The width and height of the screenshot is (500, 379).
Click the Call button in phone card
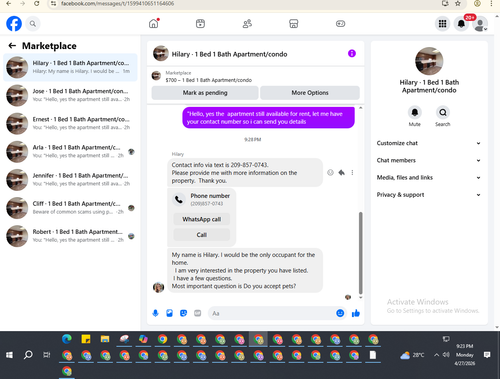pos(202,235)
